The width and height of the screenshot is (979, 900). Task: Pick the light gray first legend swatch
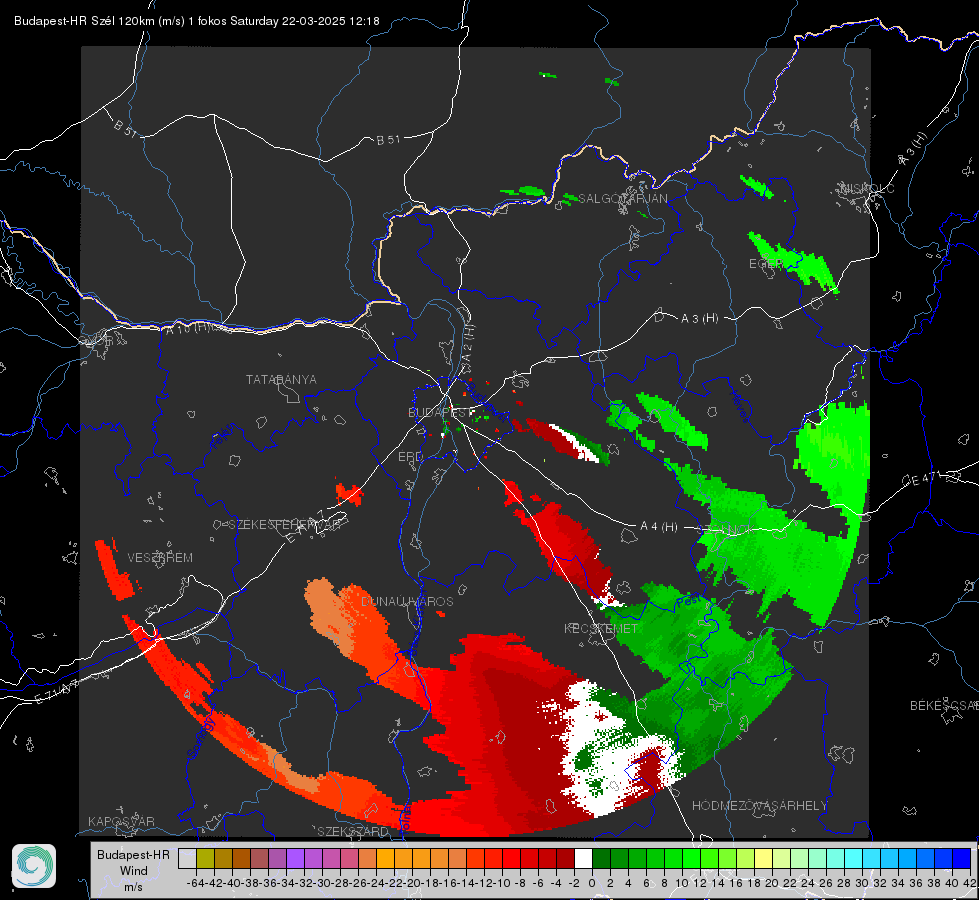pyautogui.click(x=187, y=858)
